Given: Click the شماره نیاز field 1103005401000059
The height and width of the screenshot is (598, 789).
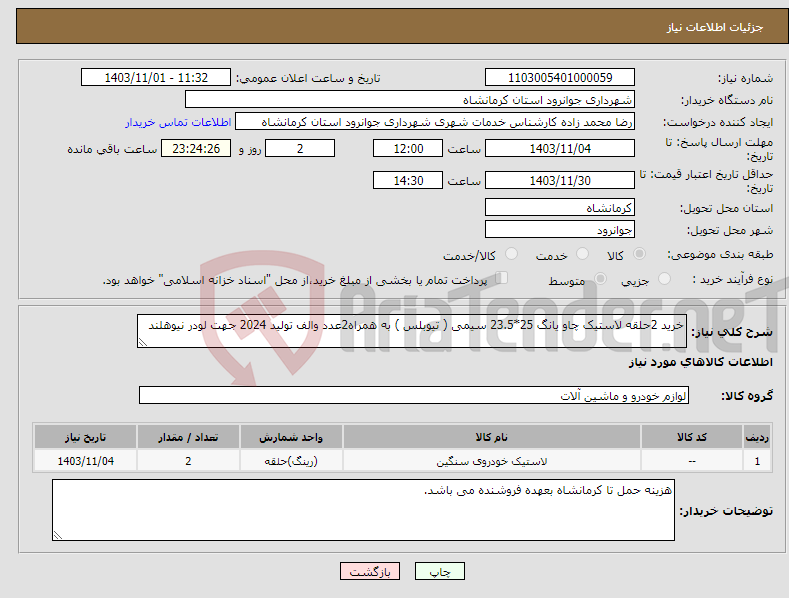Looking at the screenshot, I should 560,78.
